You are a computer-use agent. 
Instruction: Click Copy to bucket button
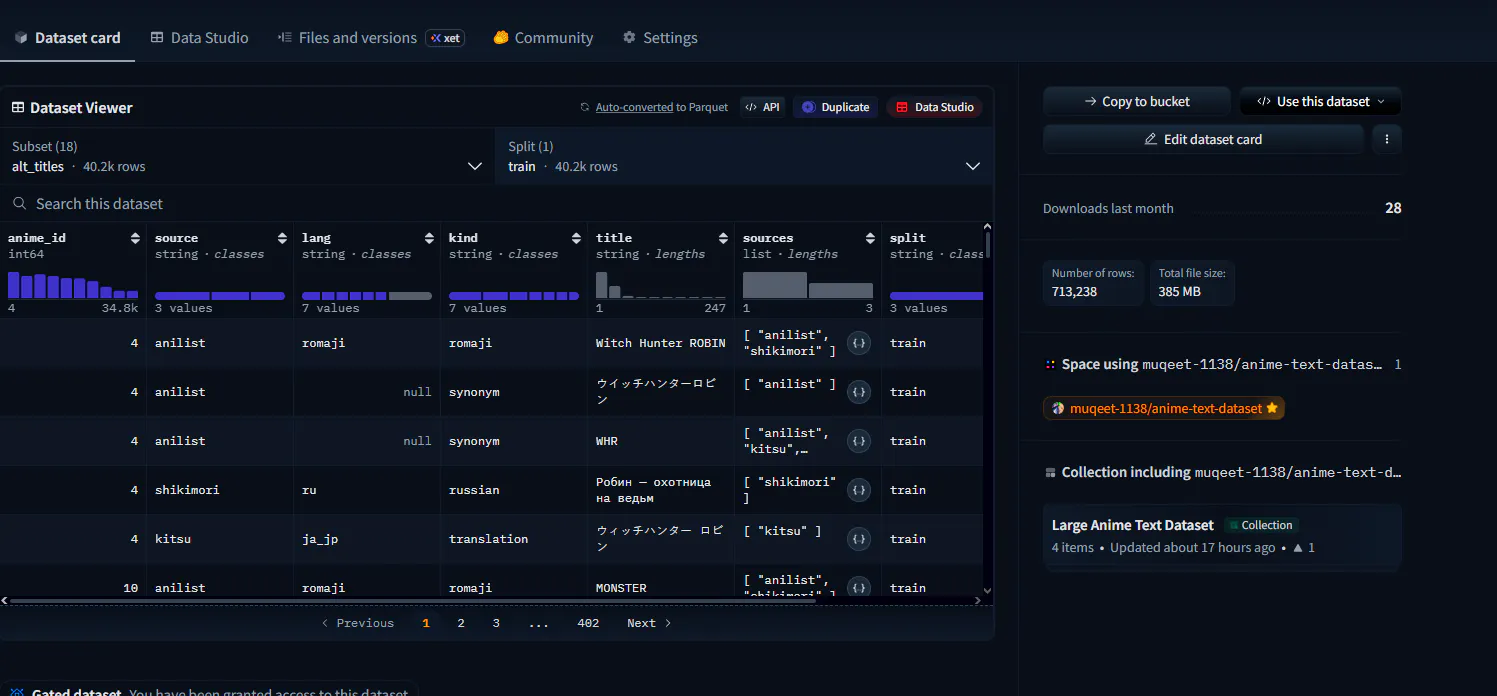[x=1137, y=101]
